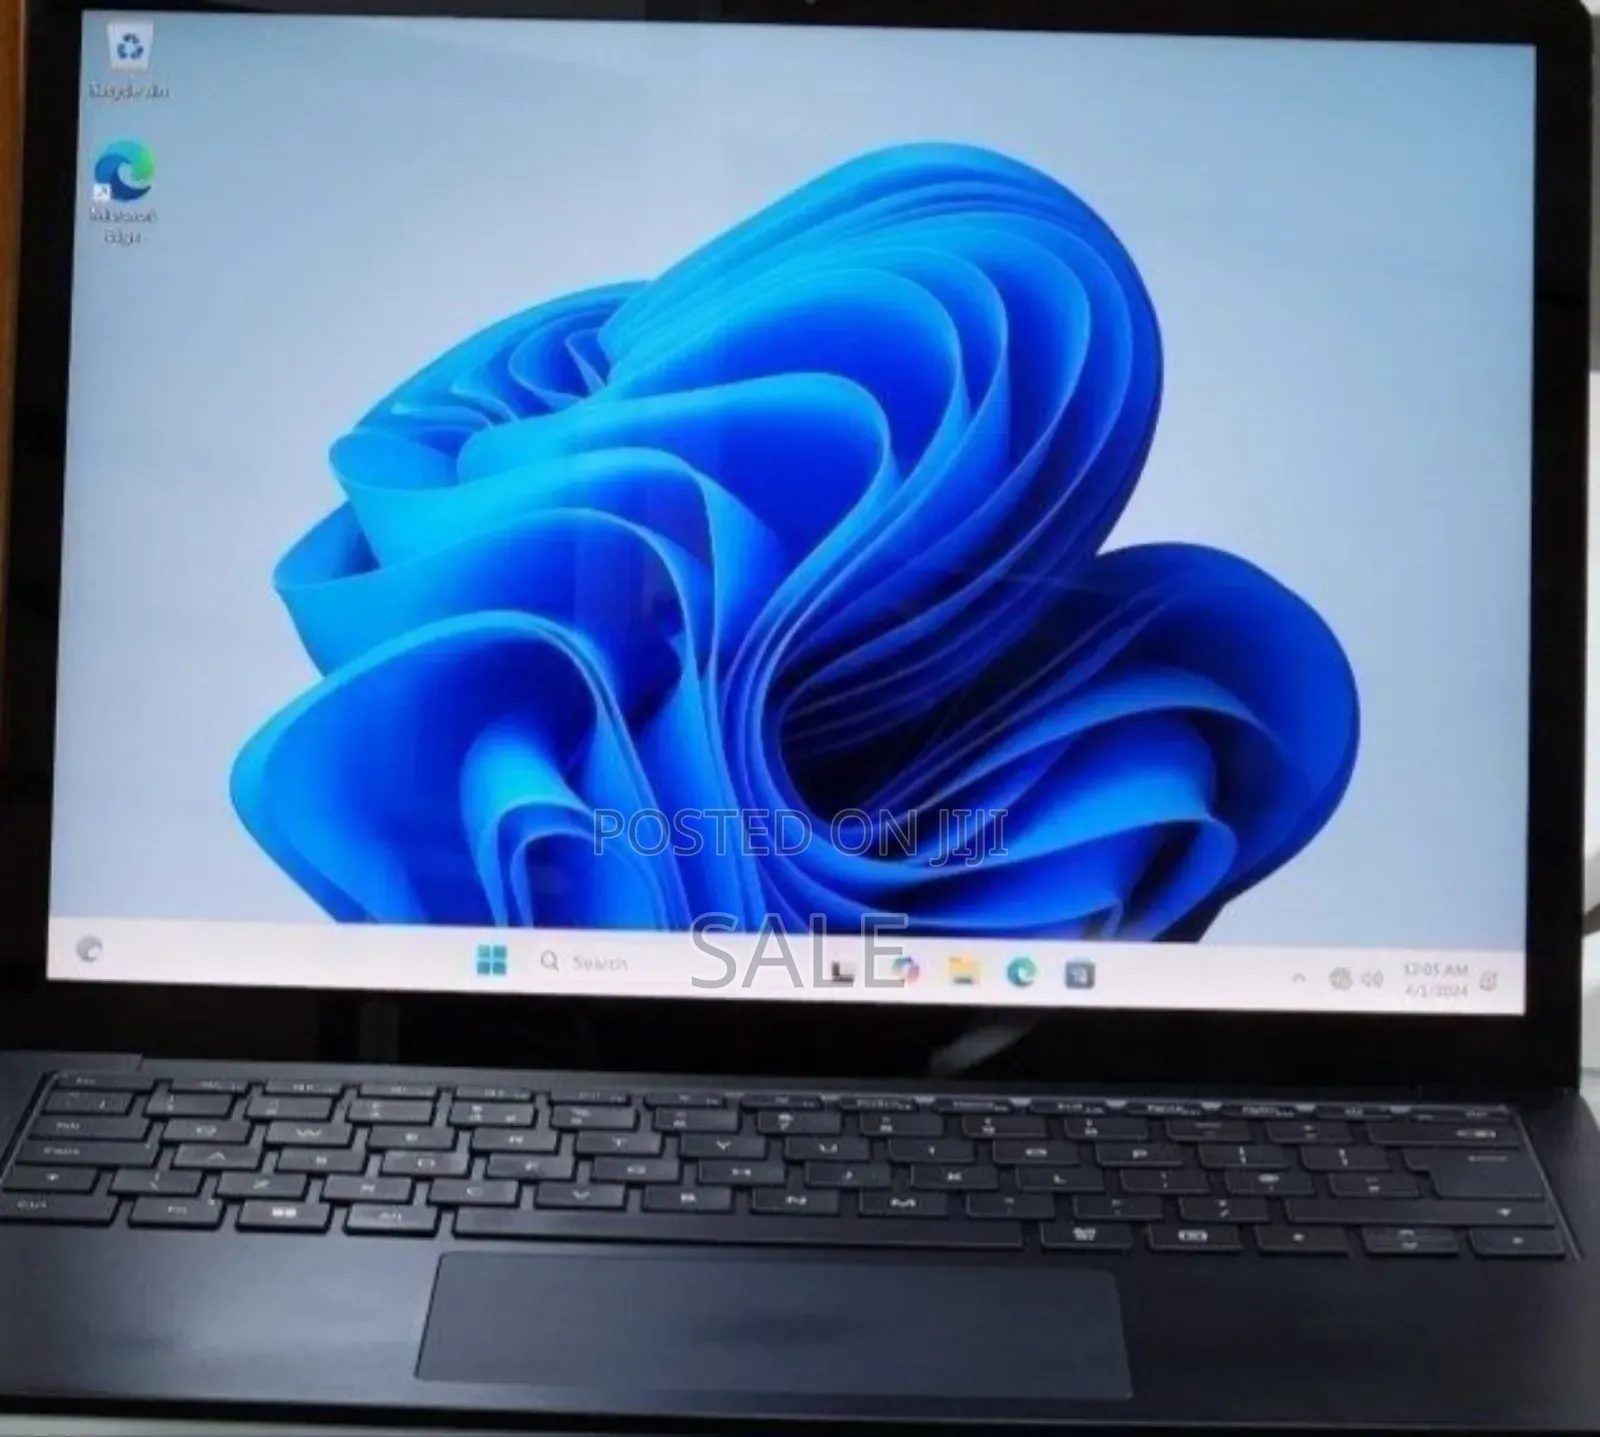Open Microsoft Store from the taskbar

[x=1080, y=973]
